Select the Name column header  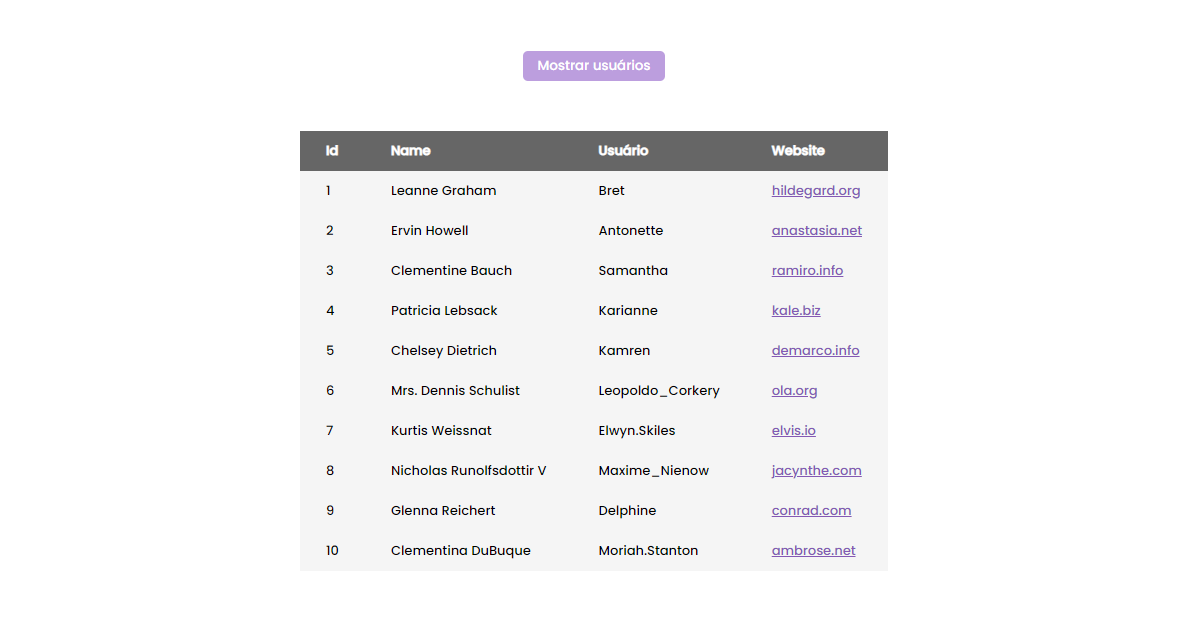click(x=411, y=151)
